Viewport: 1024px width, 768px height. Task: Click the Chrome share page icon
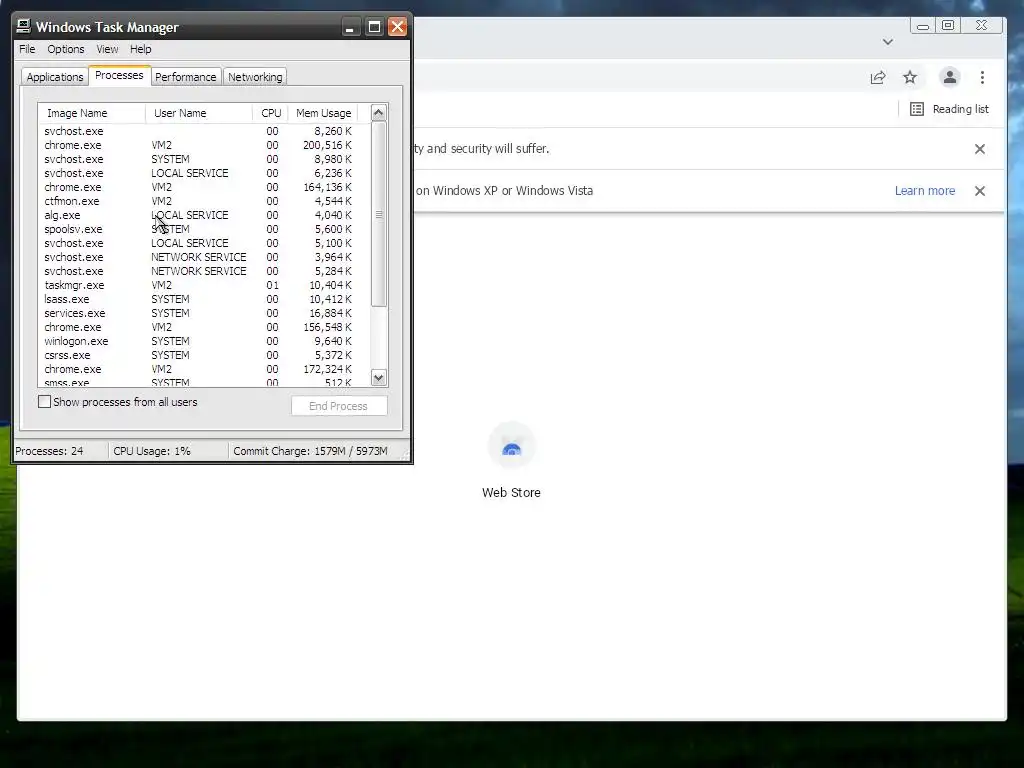tap(878, 78)
